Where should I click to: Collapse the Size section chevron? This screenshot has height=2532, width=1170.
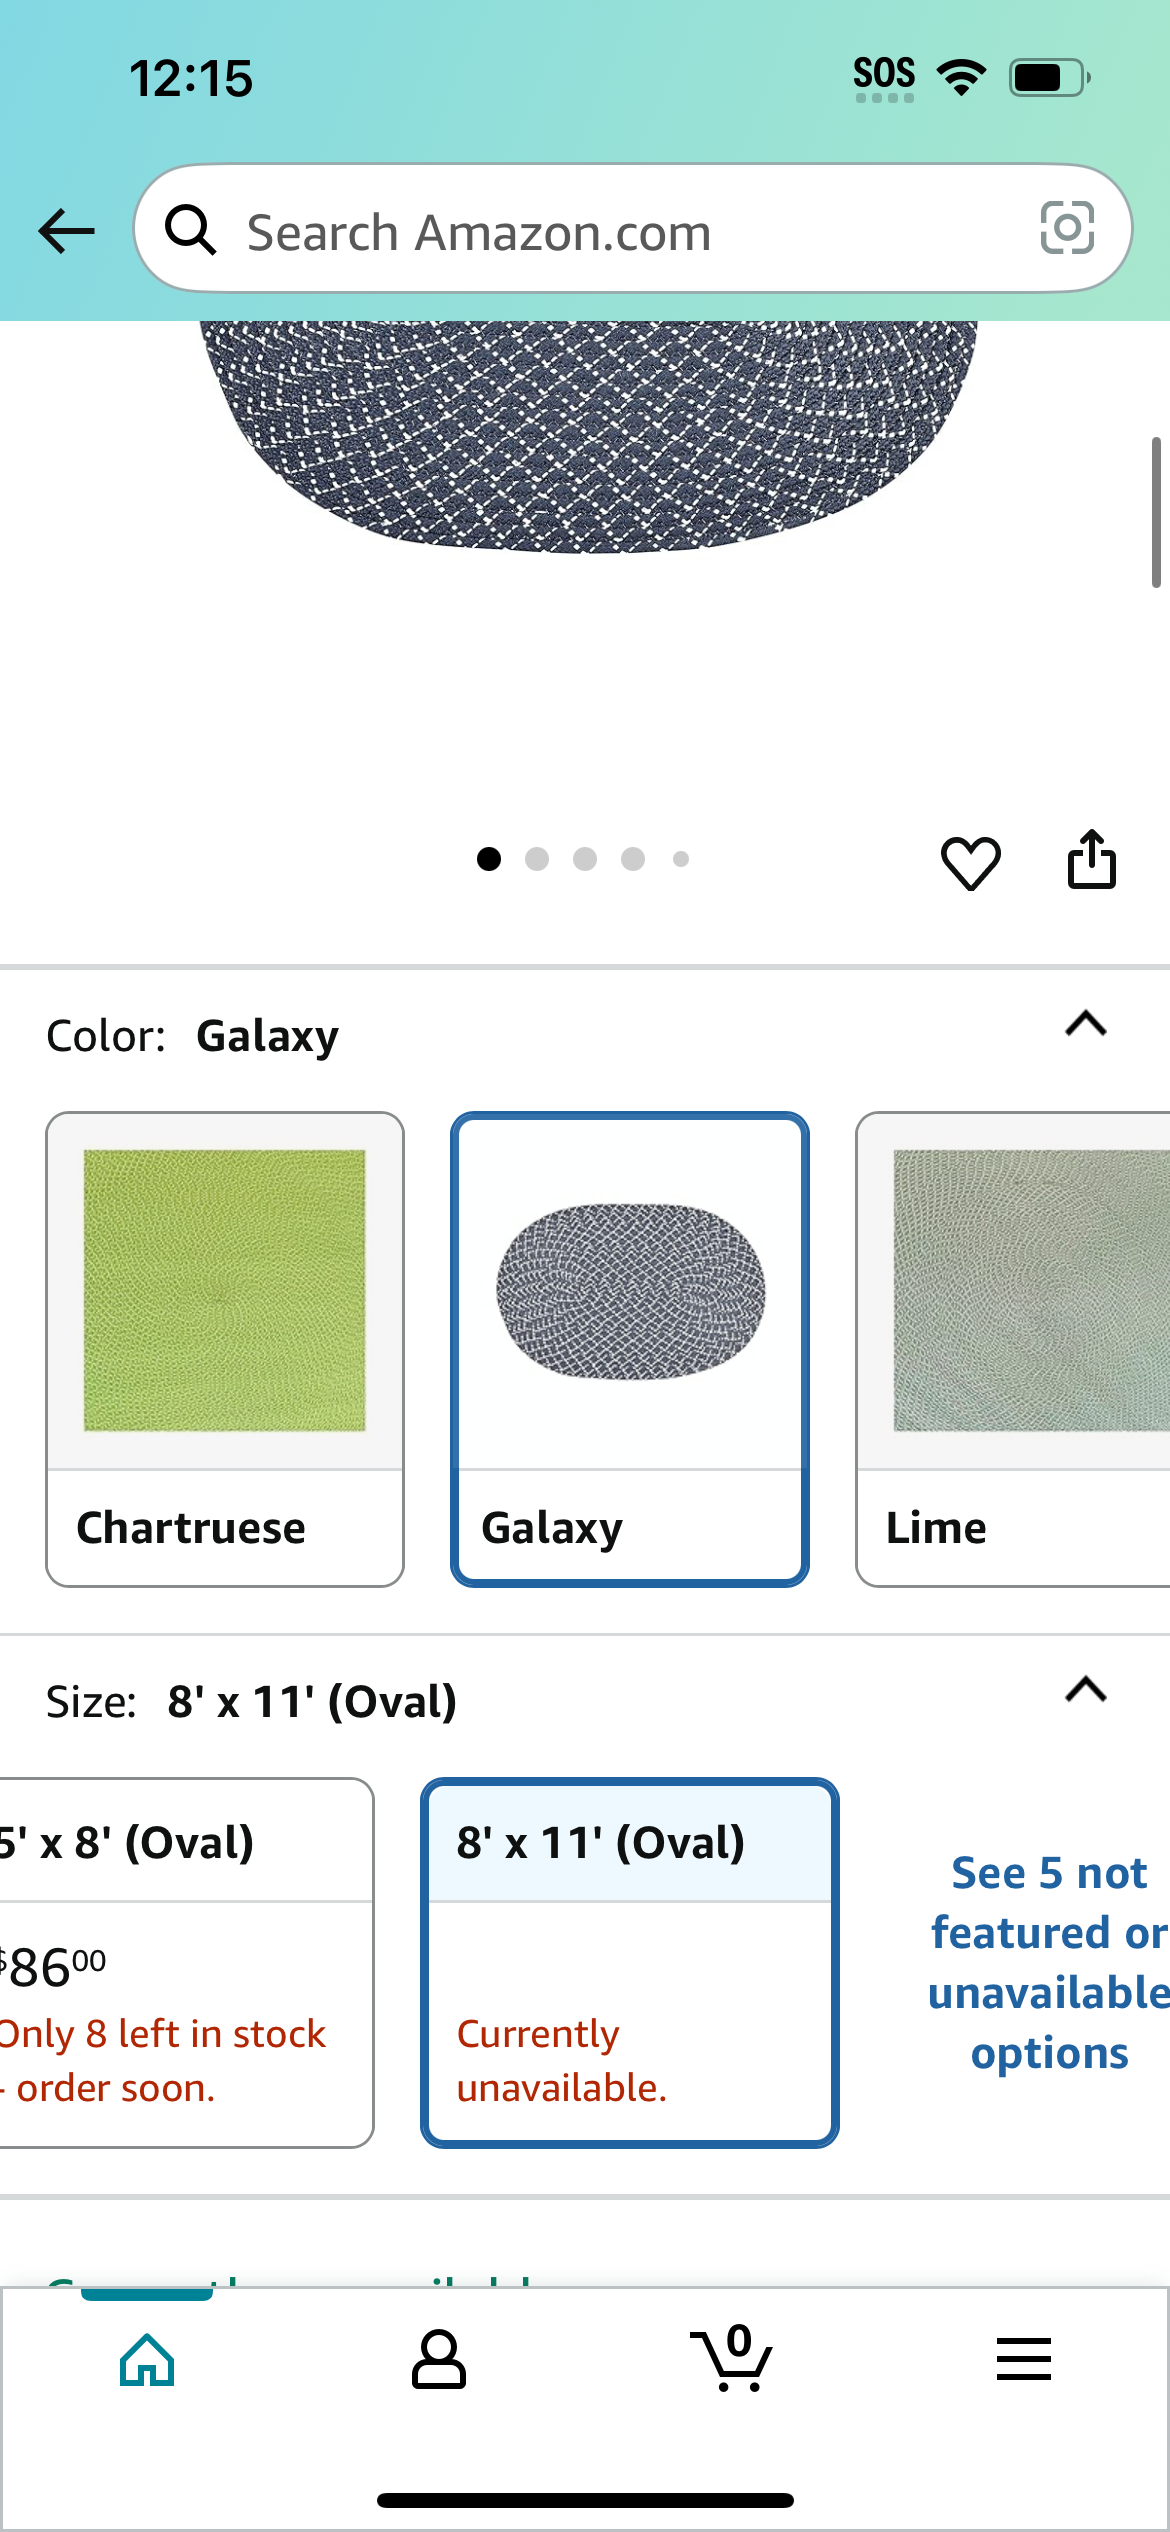(x=1086, y=1690)
